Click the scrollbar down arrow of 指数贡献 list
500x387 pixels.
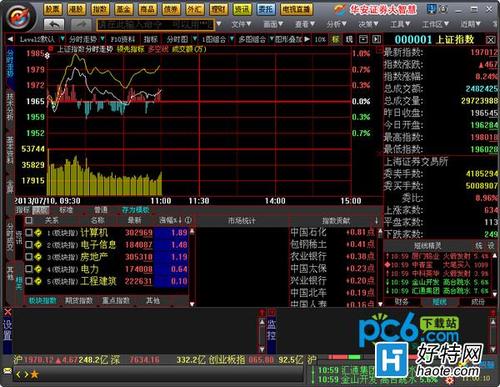(381, 304)
